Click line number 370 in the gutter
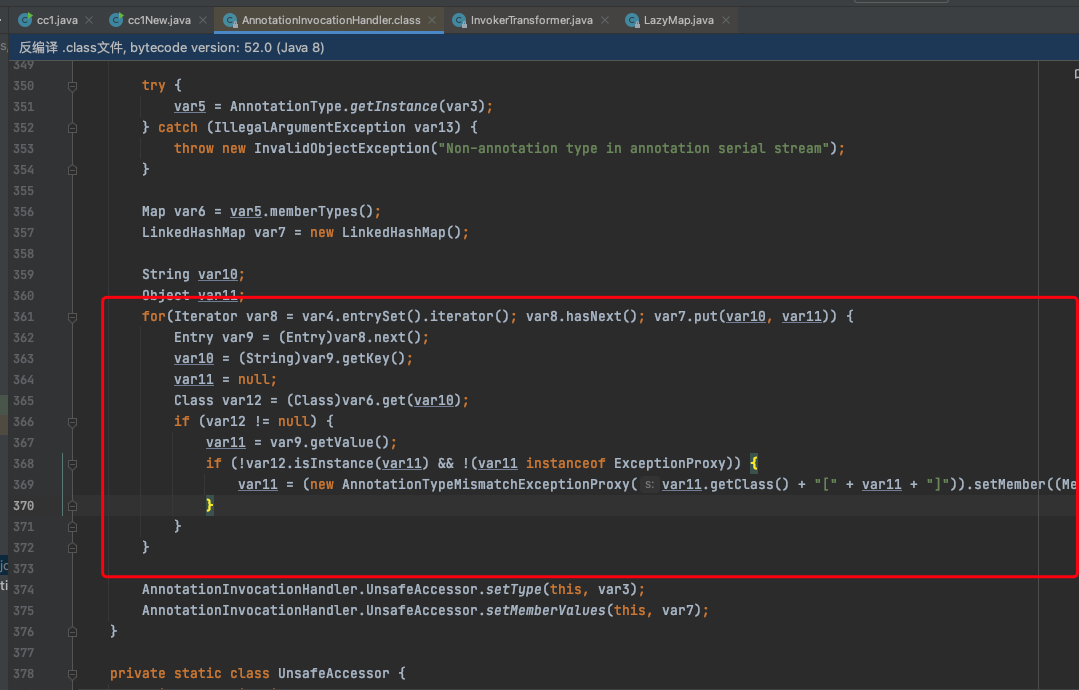 pos(22,506)
